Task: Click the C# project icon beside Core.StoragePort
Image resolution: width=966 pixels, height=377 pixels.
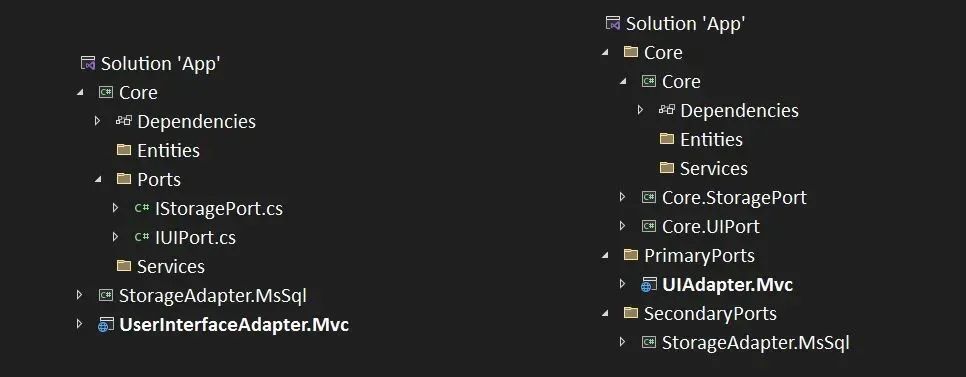Action: pos(649,197)
